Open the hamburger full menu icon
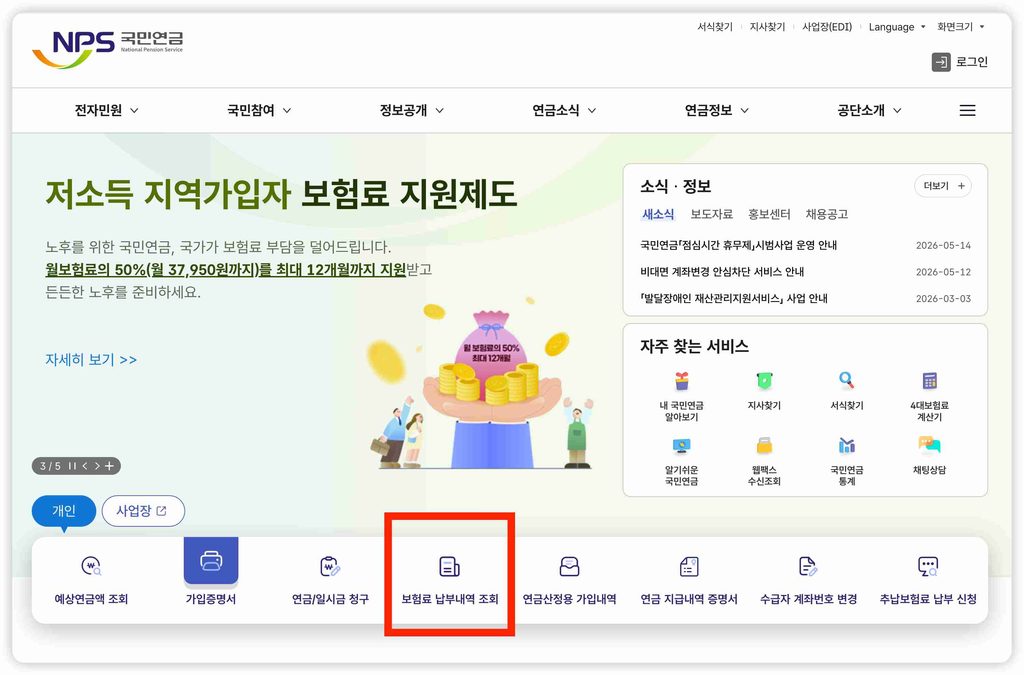 967,110
